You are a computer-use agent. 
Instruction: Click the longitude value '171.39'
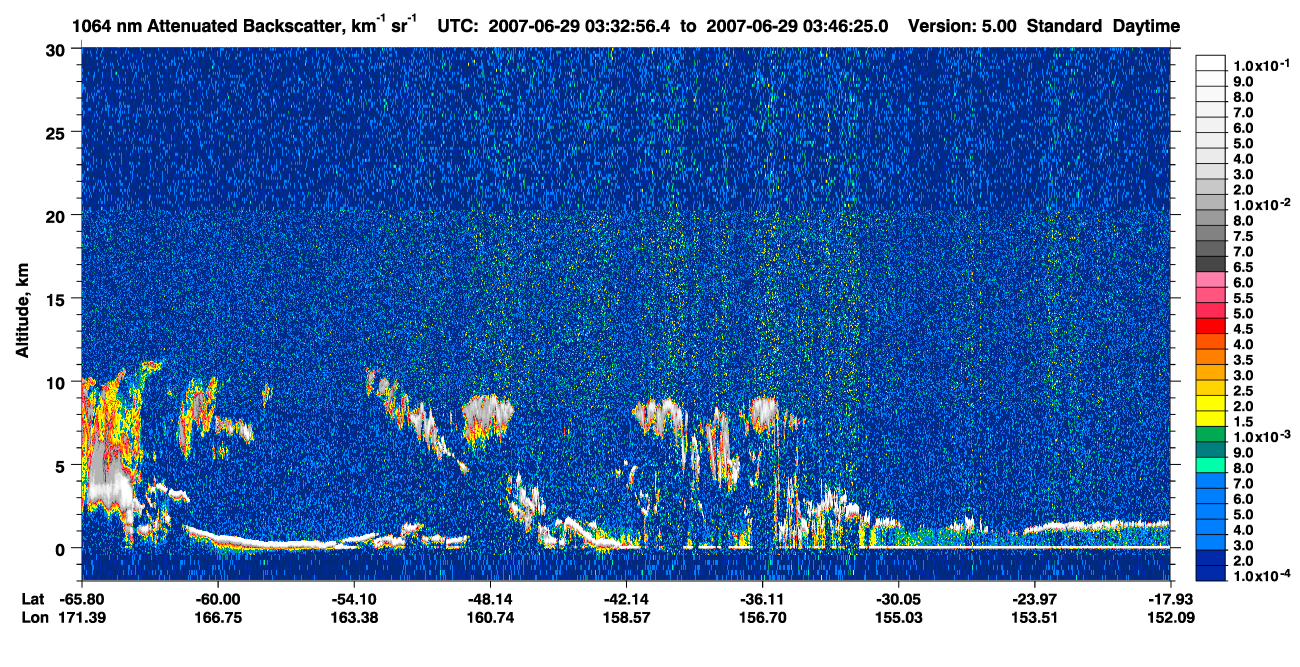[81, 617]
